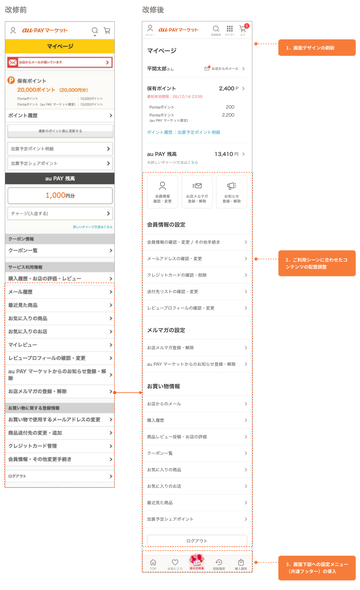Expand au PAY 残高 13,410円 chevron
360x590 pixels.
click(243, 154)
